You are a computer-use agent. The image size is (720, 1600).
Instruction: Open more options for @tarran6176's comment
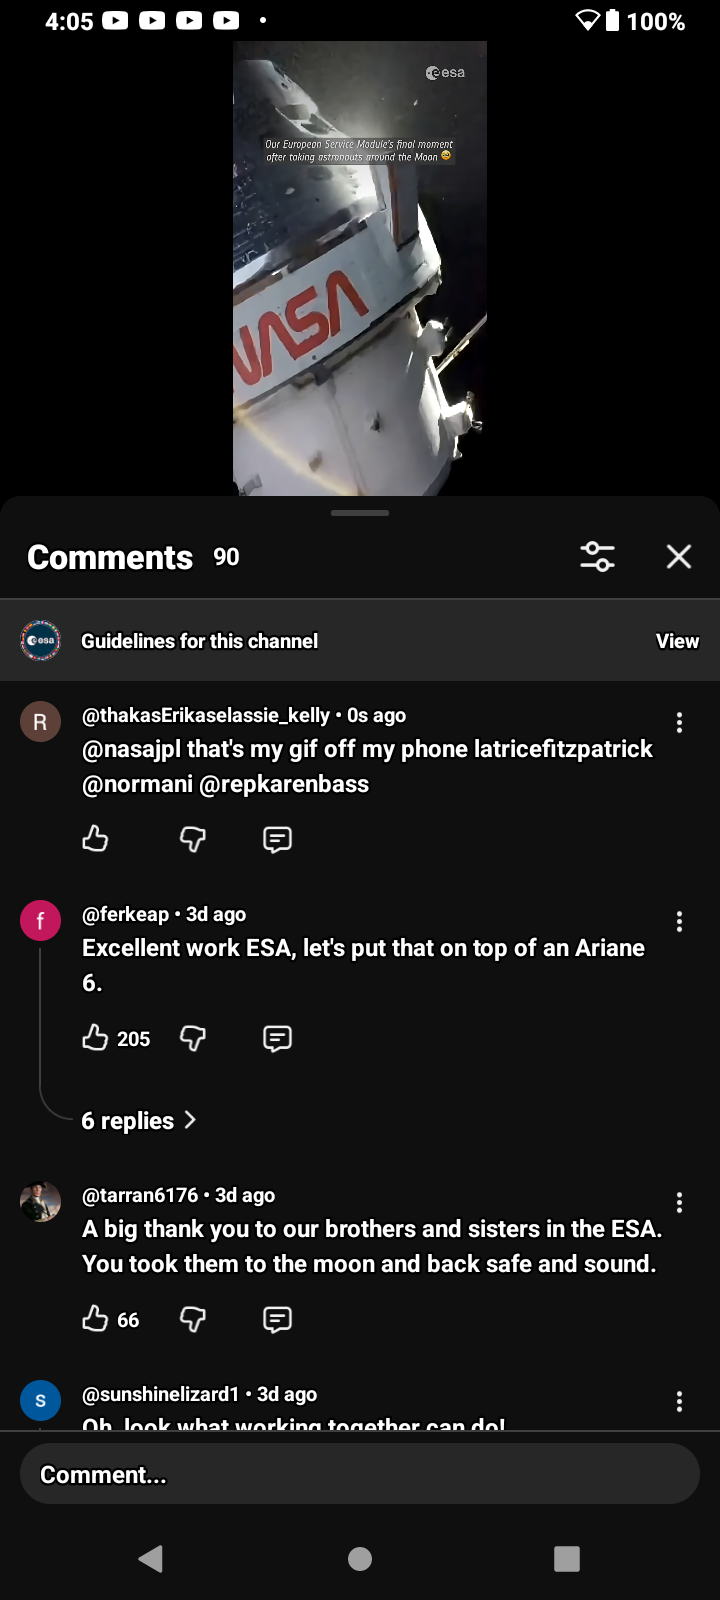(x=679, y=1203)
